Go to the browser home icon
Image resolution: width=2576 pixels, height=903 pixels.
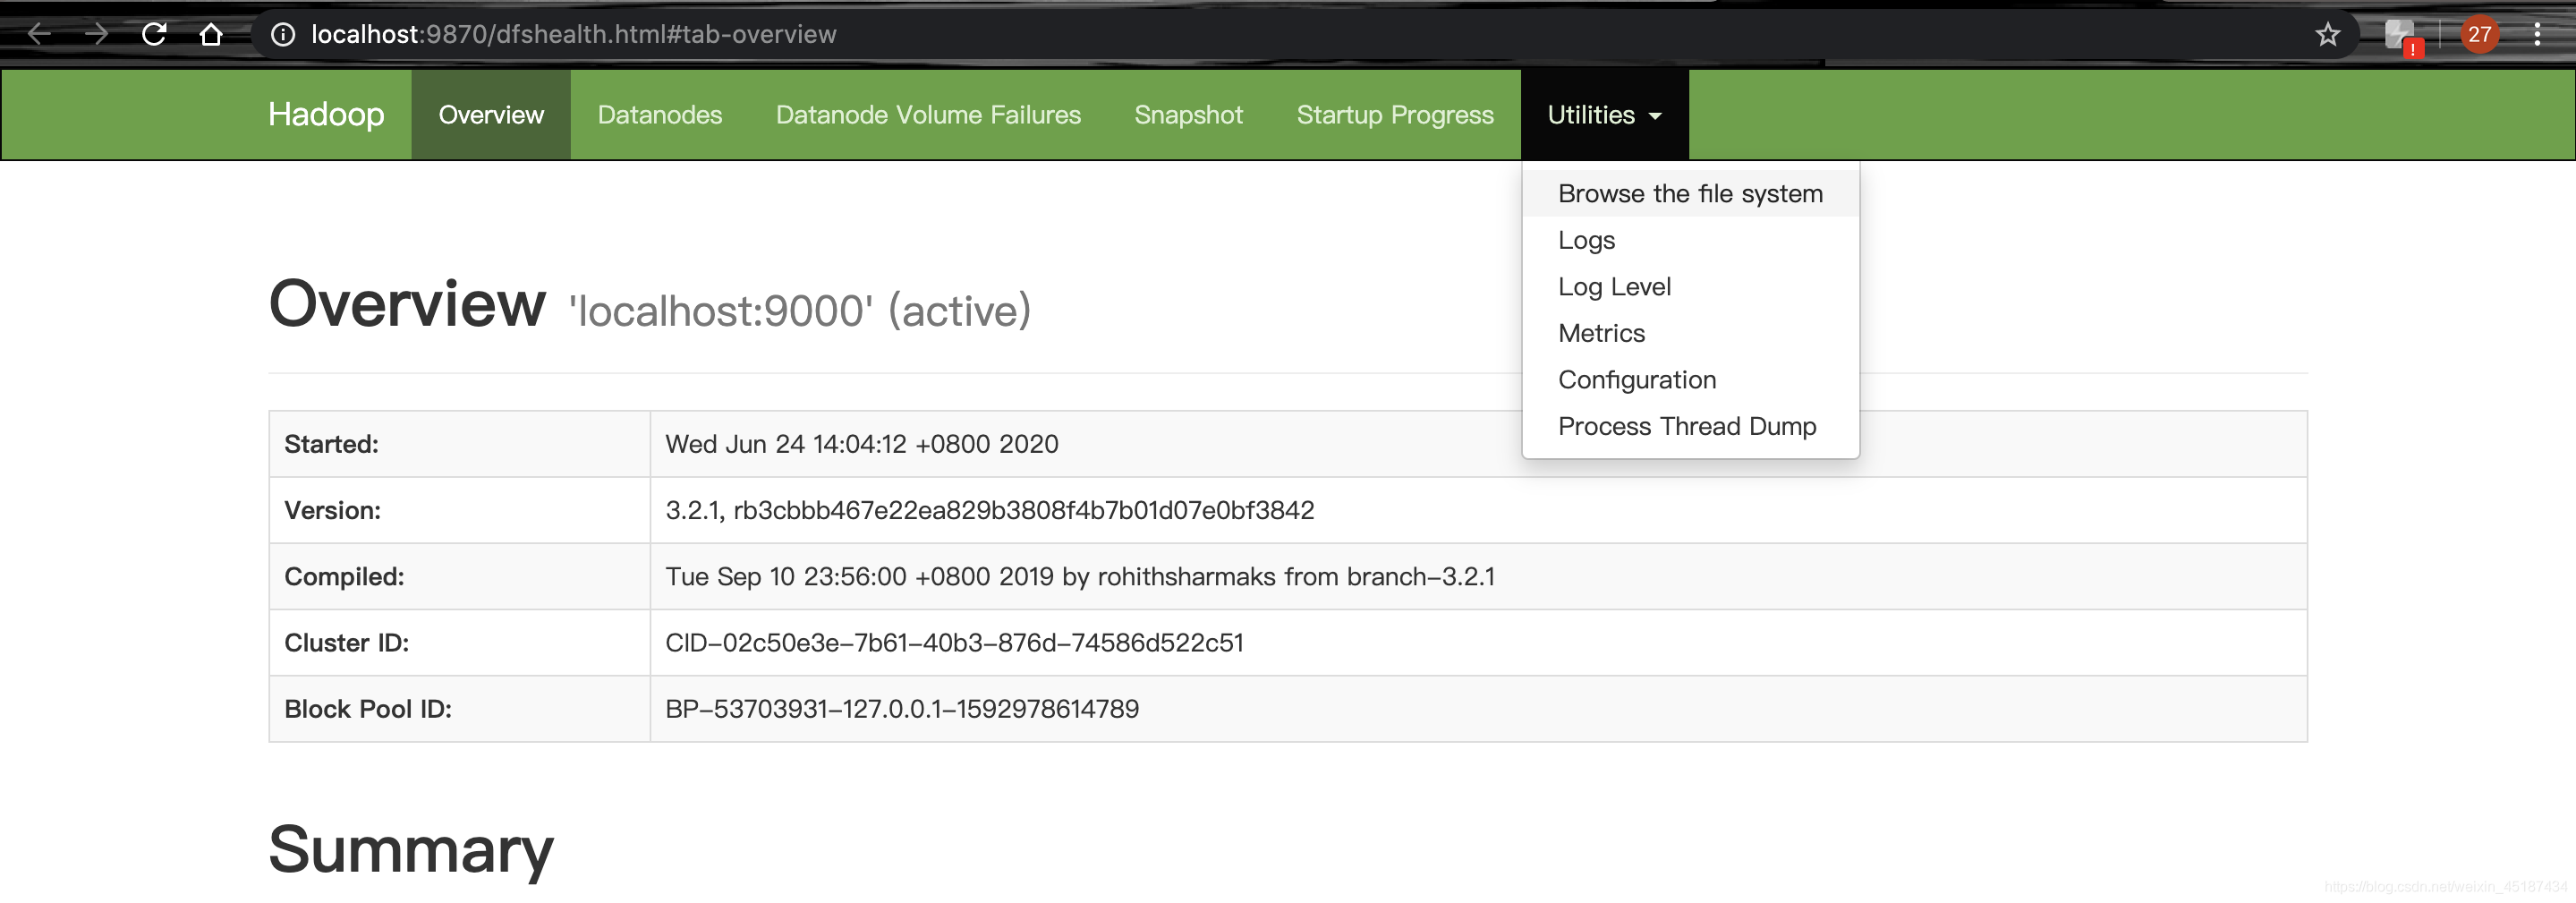tap(210, 34)
